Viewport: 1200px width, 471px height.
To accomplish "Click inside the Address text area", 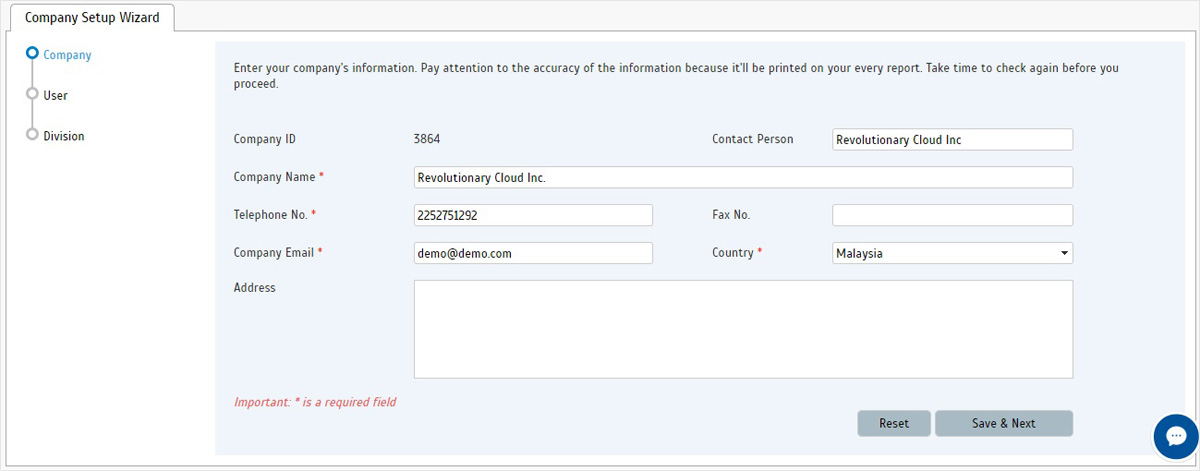I will 743,329.
